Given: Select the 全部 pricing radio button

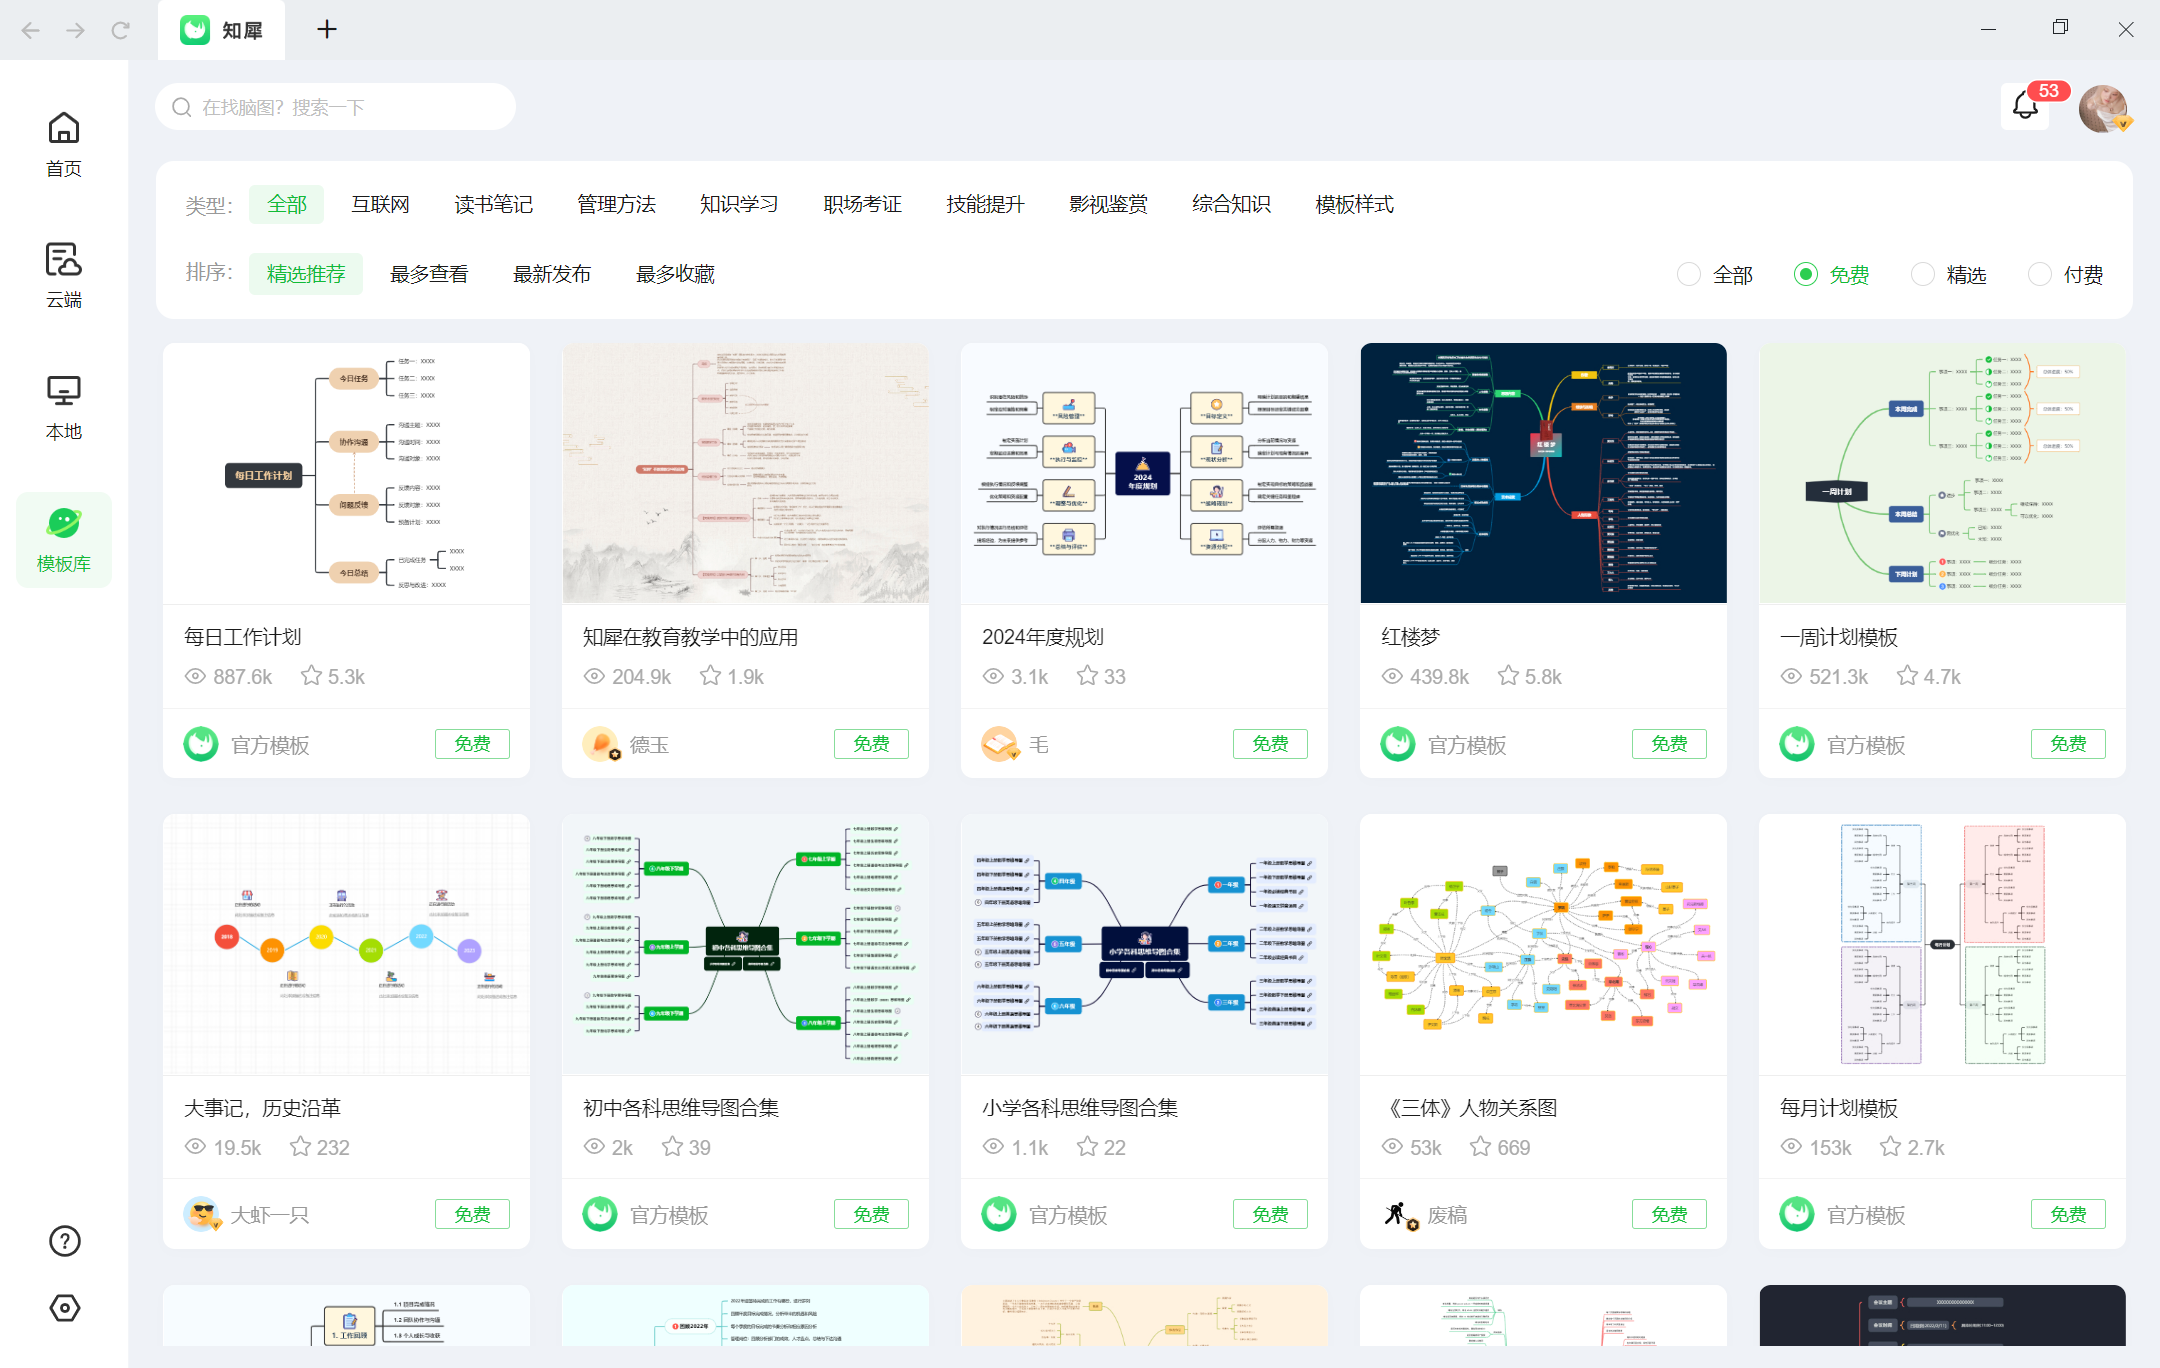Looking at the screenshot, I should coord(1689,274).
